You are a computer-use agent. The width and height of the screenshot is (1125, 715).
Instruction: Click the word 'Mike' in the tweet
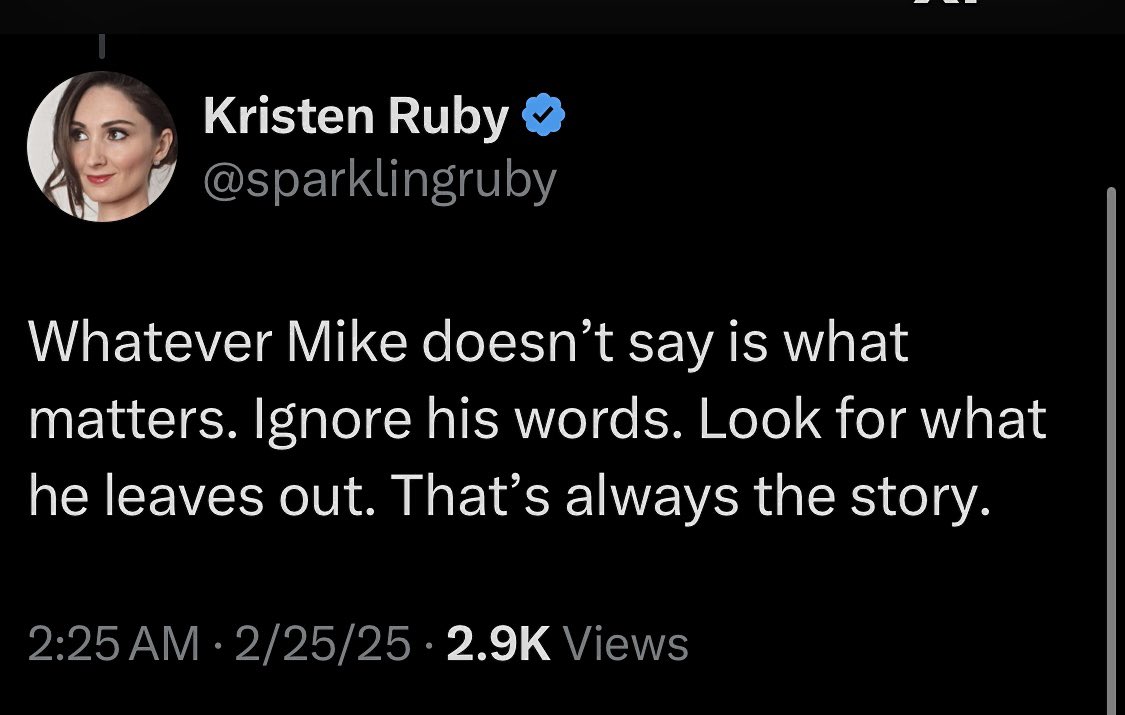click(x=347, y=343)
